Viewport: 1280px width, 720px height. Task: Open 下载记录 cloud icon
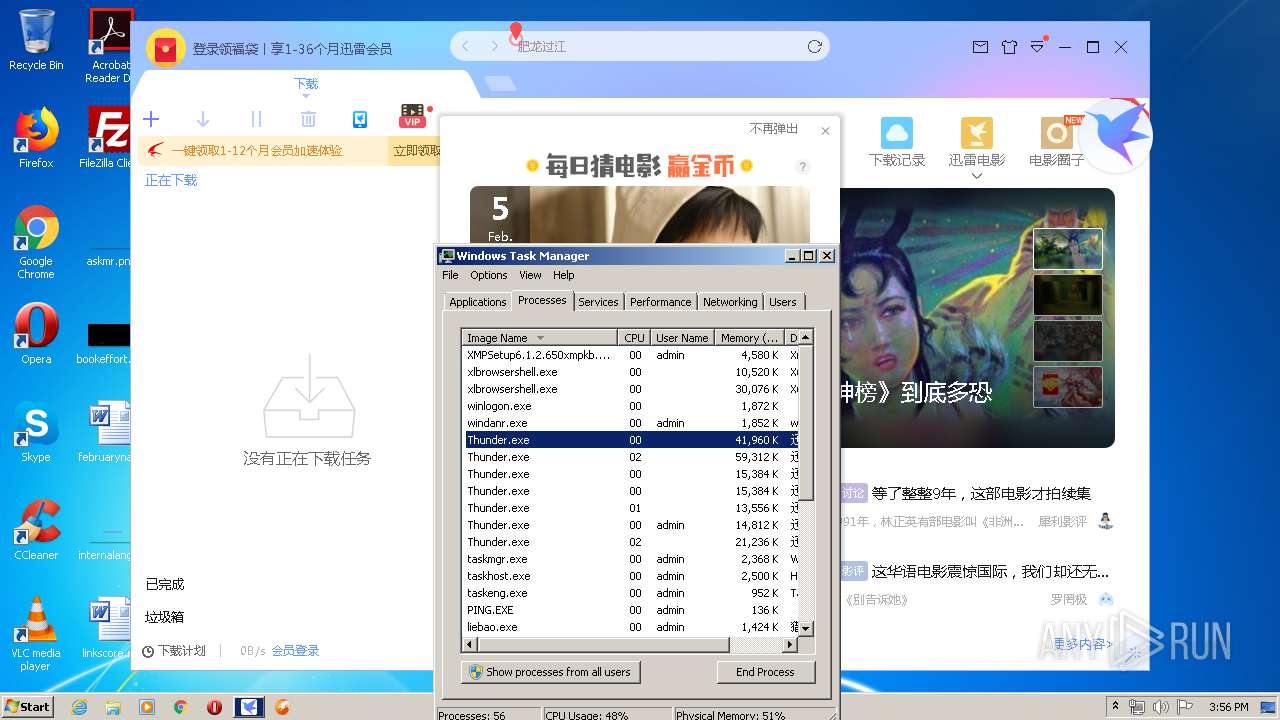pos(897,133)
